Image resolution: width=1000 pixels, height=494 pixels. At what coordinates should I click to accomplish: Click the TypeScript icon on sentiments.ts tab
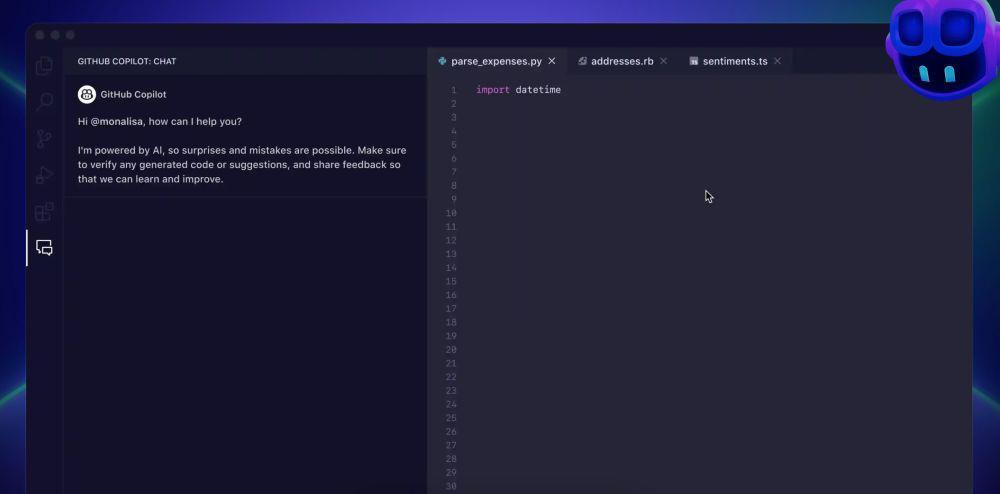tap(694, 61)
